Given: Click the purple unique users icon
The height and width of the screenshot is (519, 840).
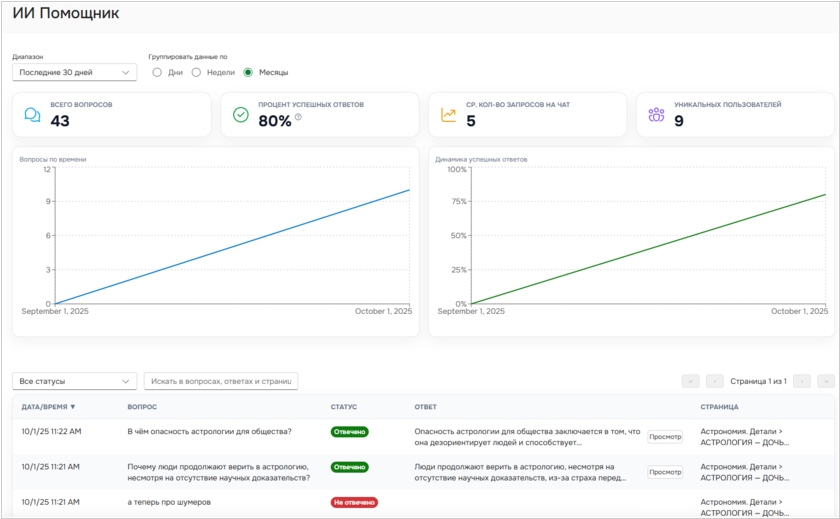Looking at the screenshot, I should pyautogui.click(x=656, y=115).
